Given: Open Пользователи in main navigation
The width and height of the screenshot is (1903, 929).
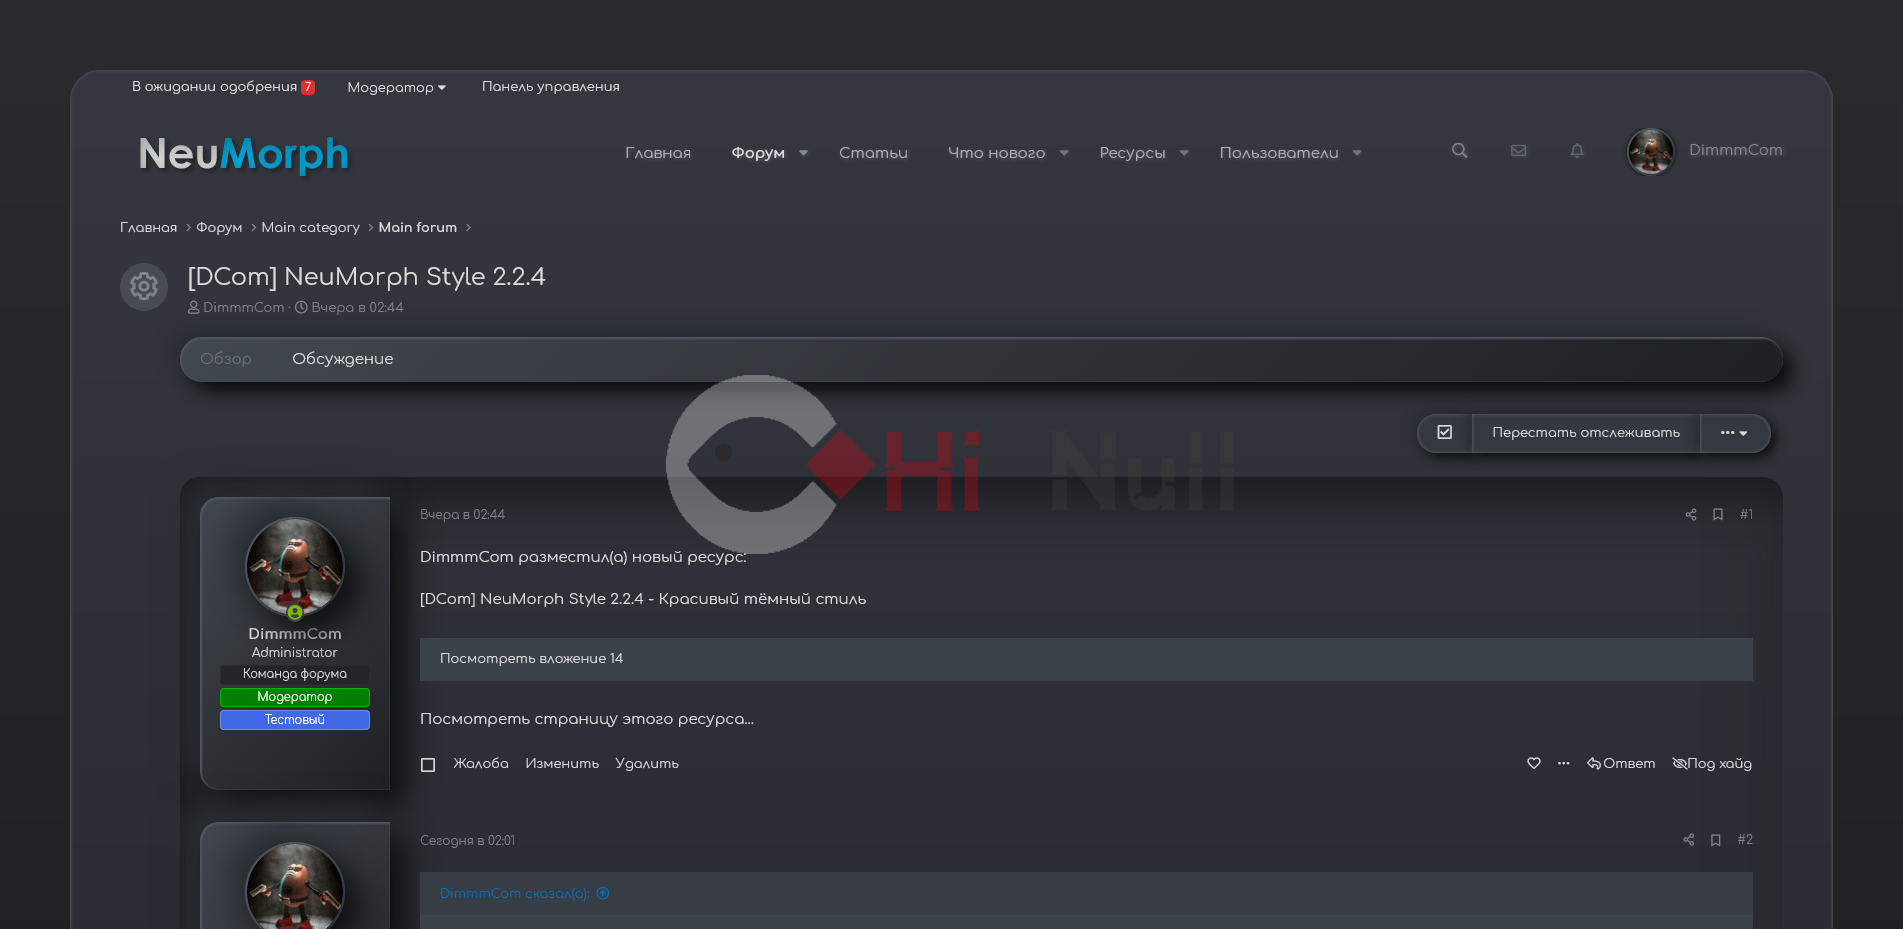Looking at the screenshot, I should point(1279,153).
